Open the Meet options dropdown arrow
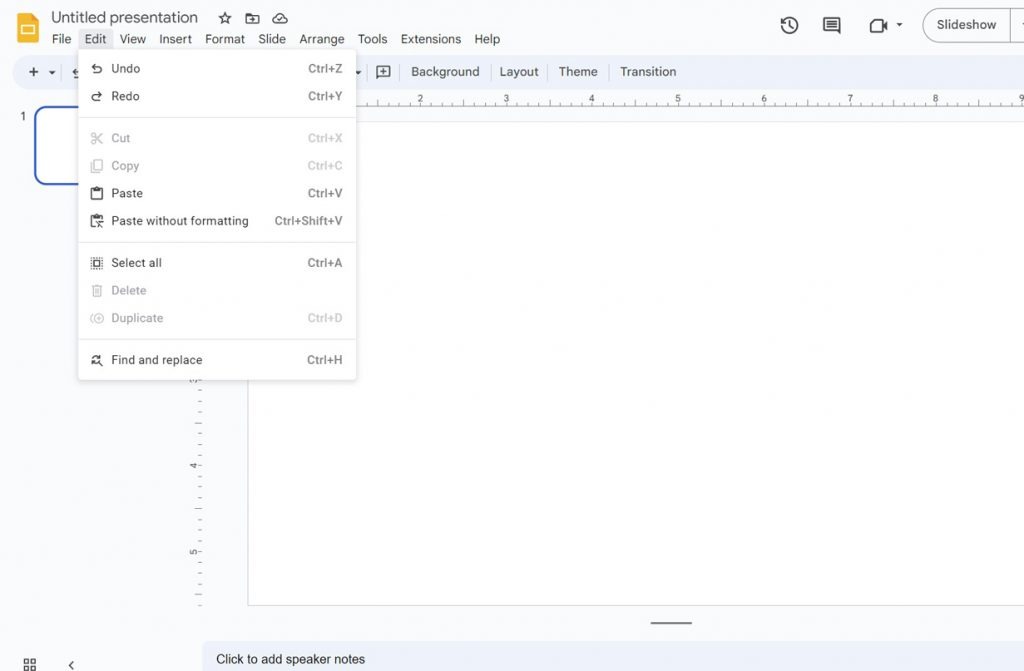The width and height of the screenshot is (1024, 671). tap(898, 27)
